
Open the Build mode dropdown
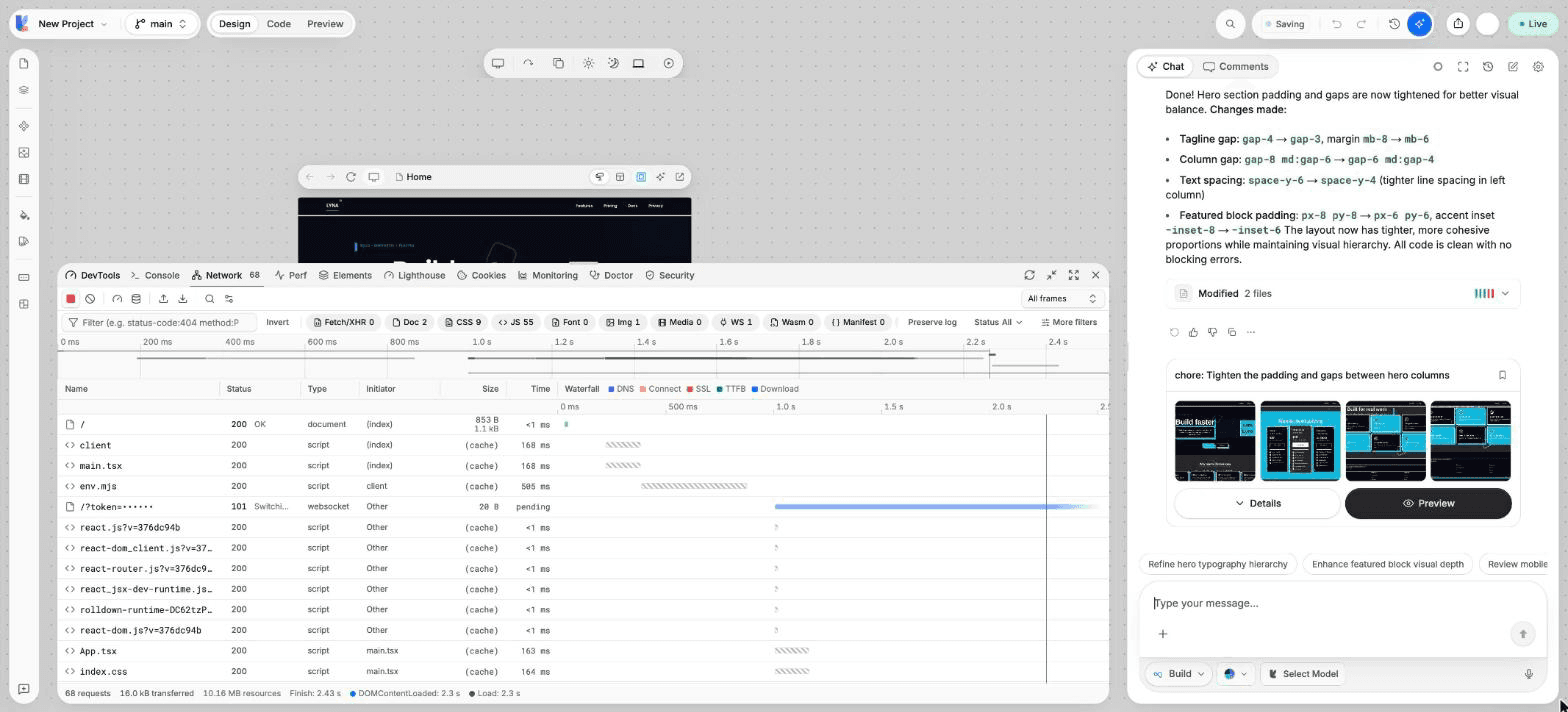(1179, 674)
